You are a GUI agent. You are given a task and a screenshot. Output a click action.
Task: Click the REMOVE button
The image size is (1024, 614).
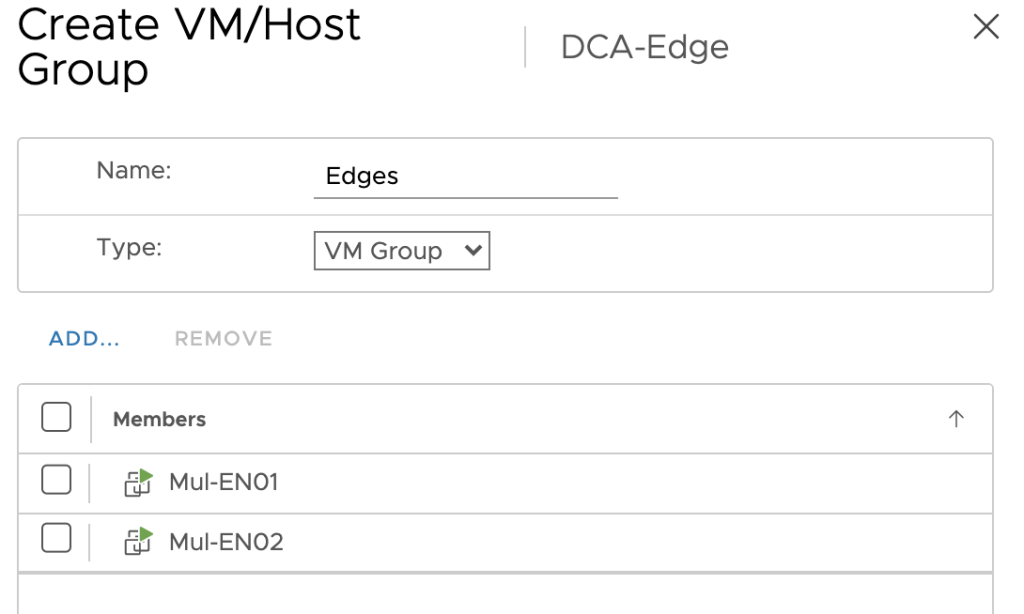(223, 338)
